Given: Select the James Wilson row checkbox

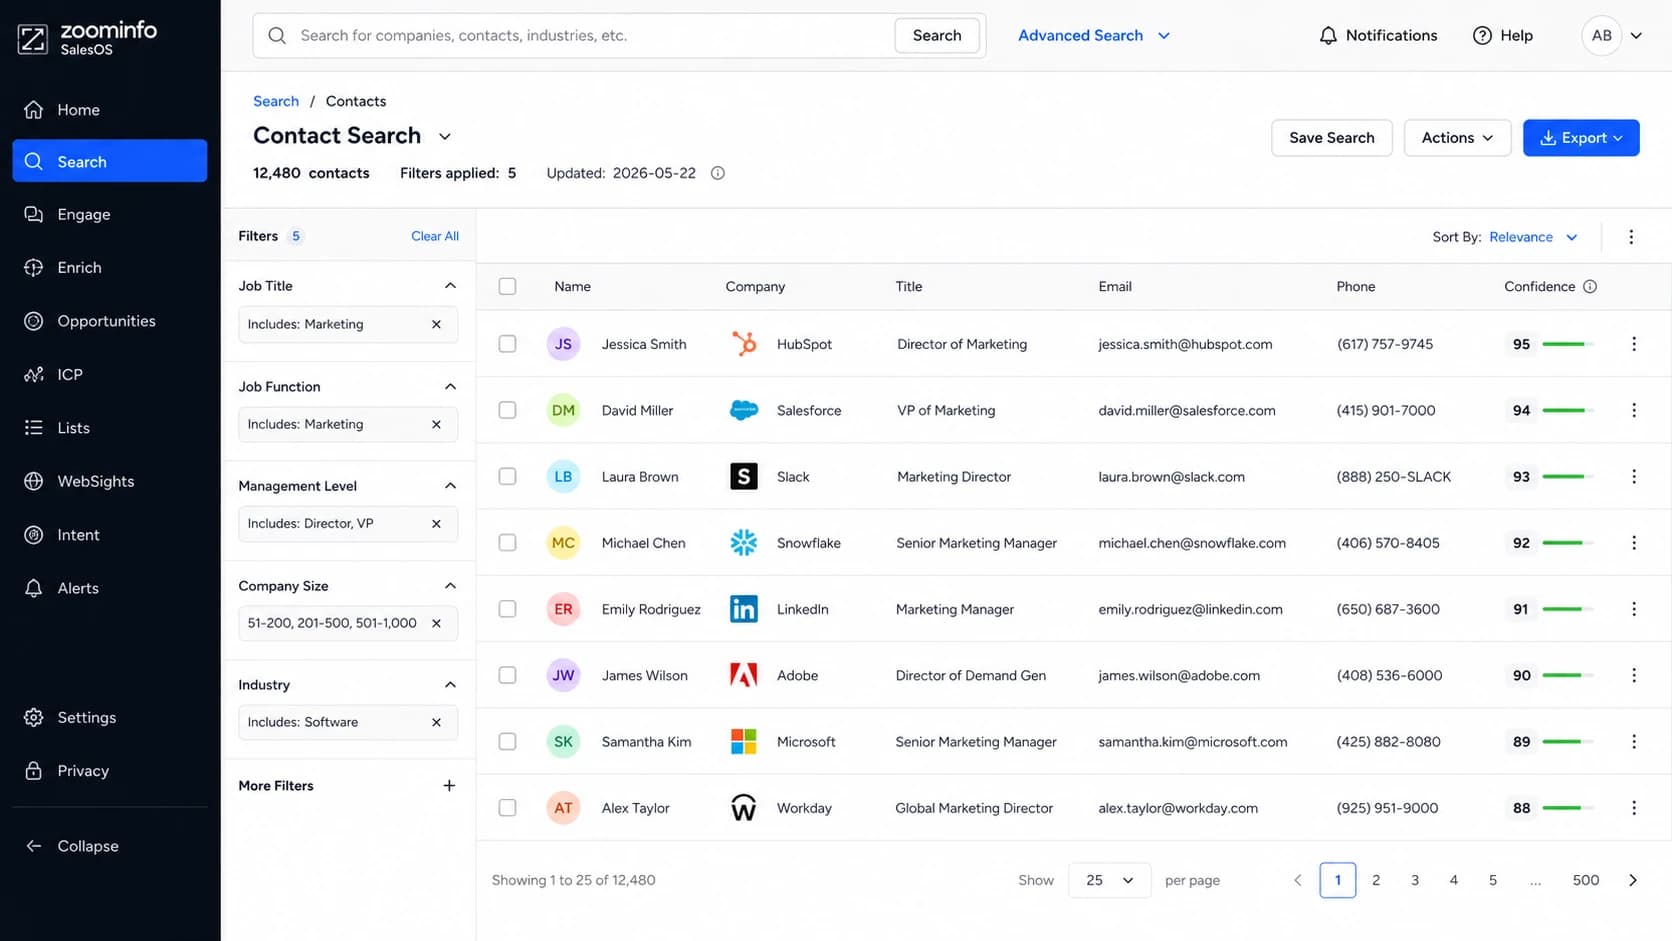Looking at the screenshot, I should tap(508, 675).
